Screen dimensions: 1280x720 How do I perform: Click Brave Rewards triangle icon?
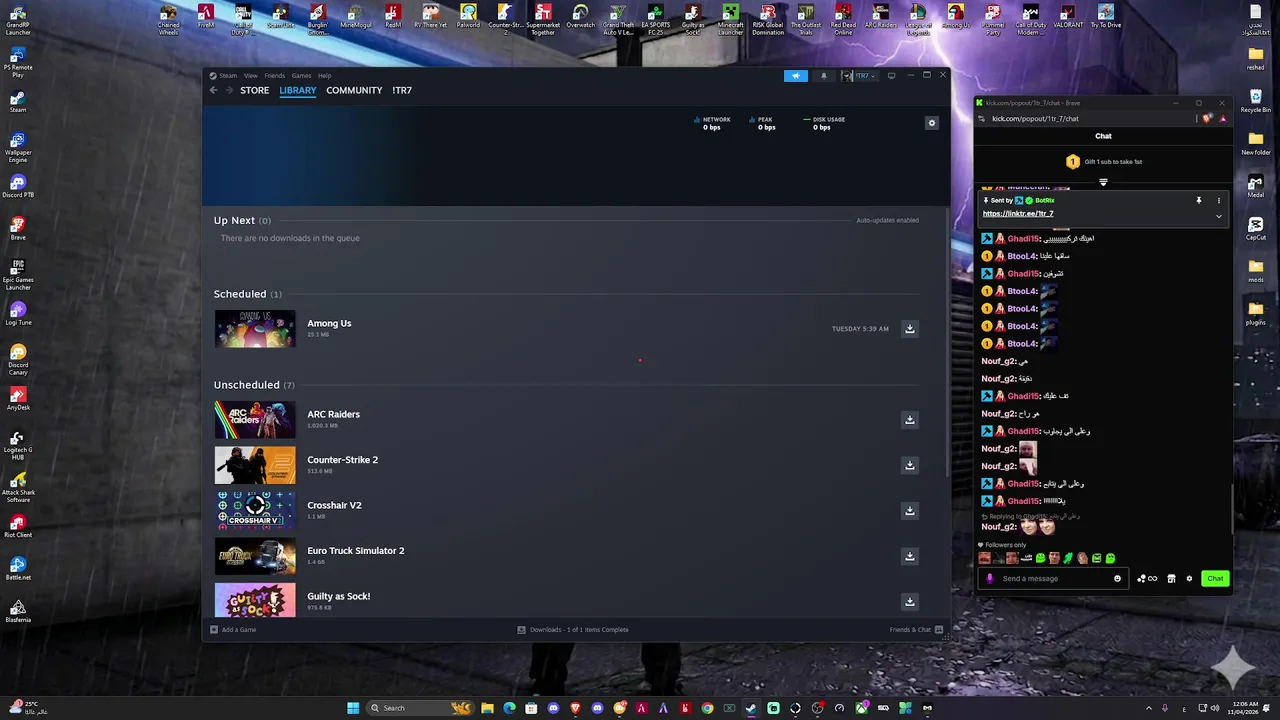pos(1223,119)
